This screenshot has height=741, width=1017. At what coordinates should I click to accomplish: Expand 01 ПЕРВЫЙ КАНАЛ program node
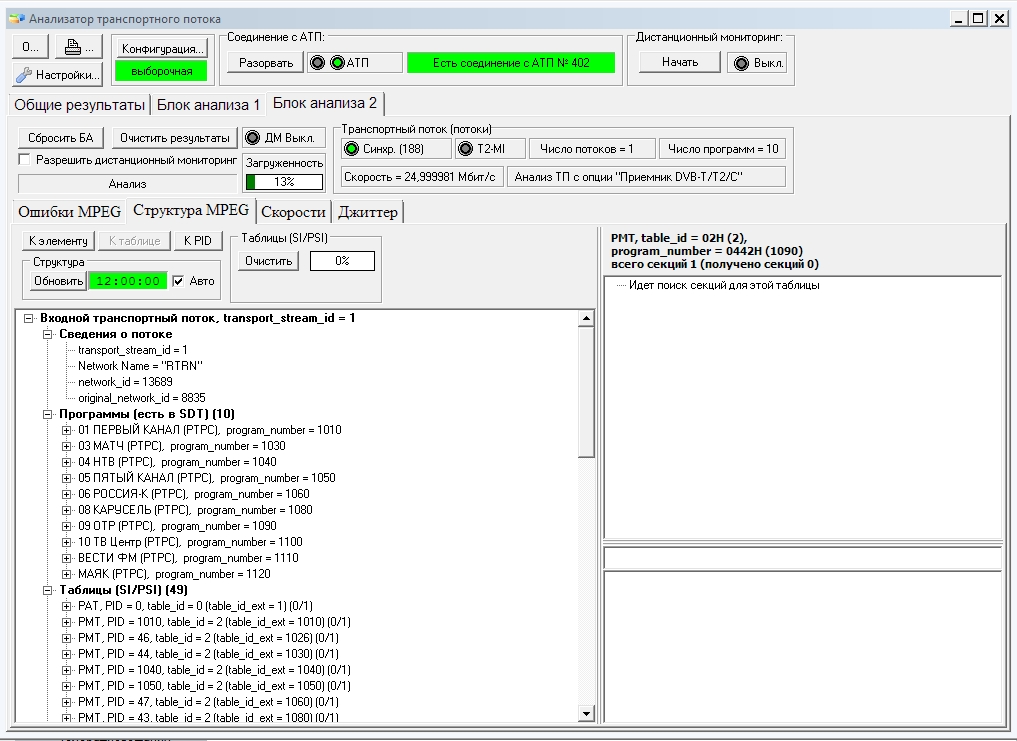66,430
